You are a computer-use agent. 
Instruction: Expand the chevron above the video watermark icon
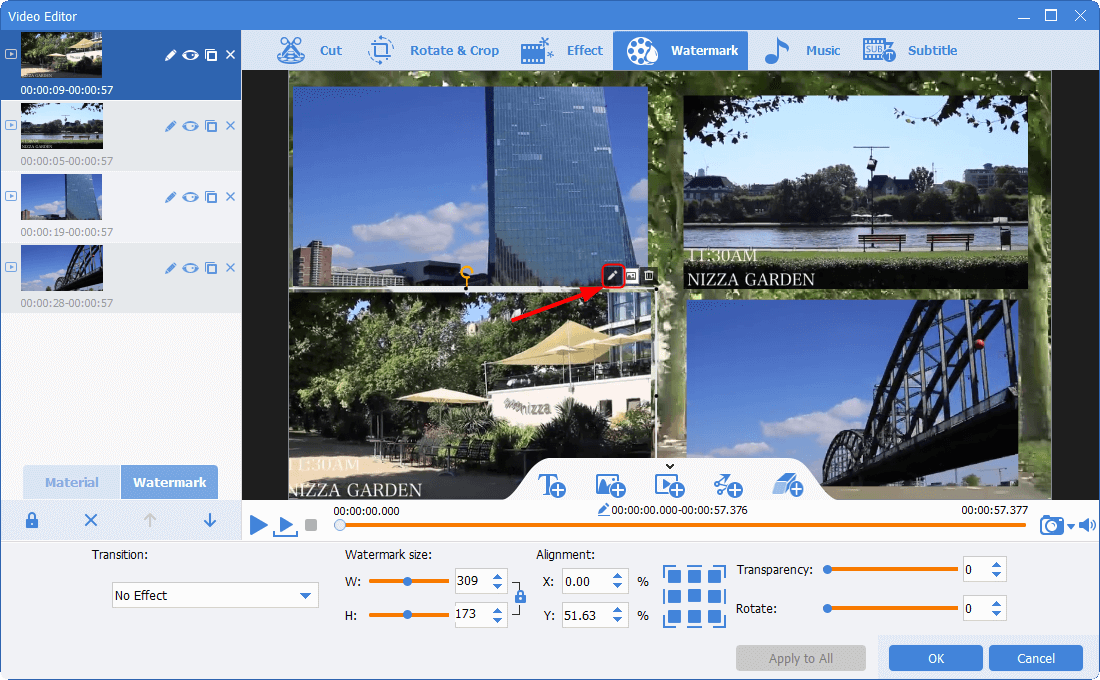[669, 465]
